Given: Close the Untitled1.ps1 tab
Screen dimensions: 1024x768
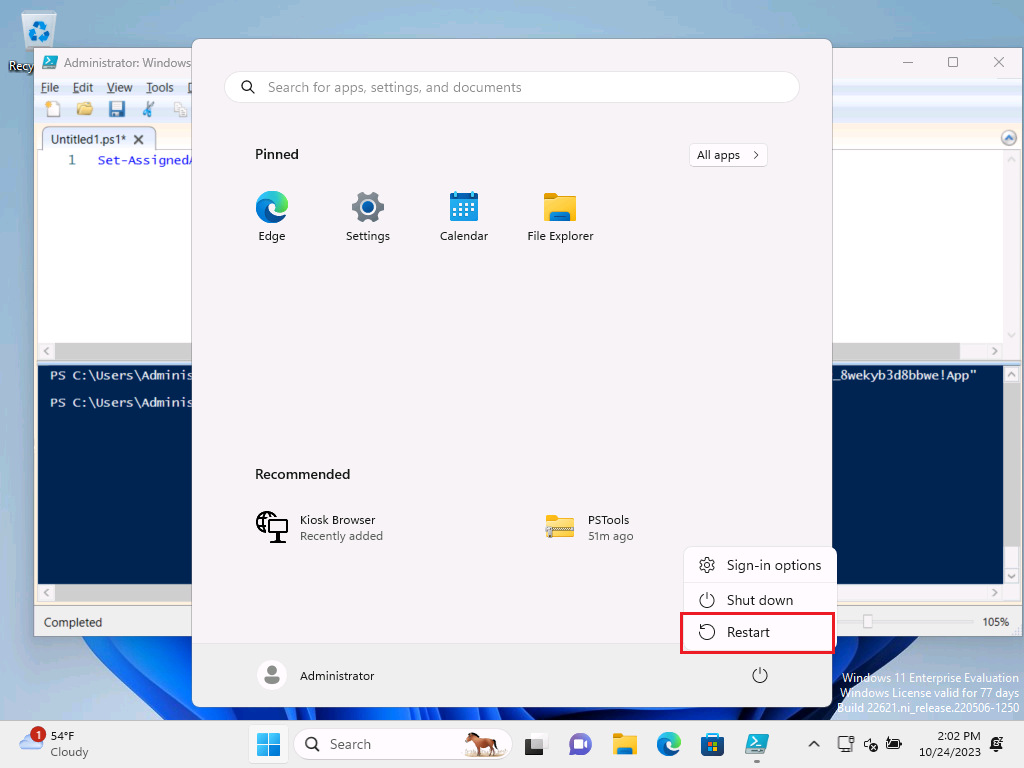Looking at the screenshot, I should (x=138, y=139).
